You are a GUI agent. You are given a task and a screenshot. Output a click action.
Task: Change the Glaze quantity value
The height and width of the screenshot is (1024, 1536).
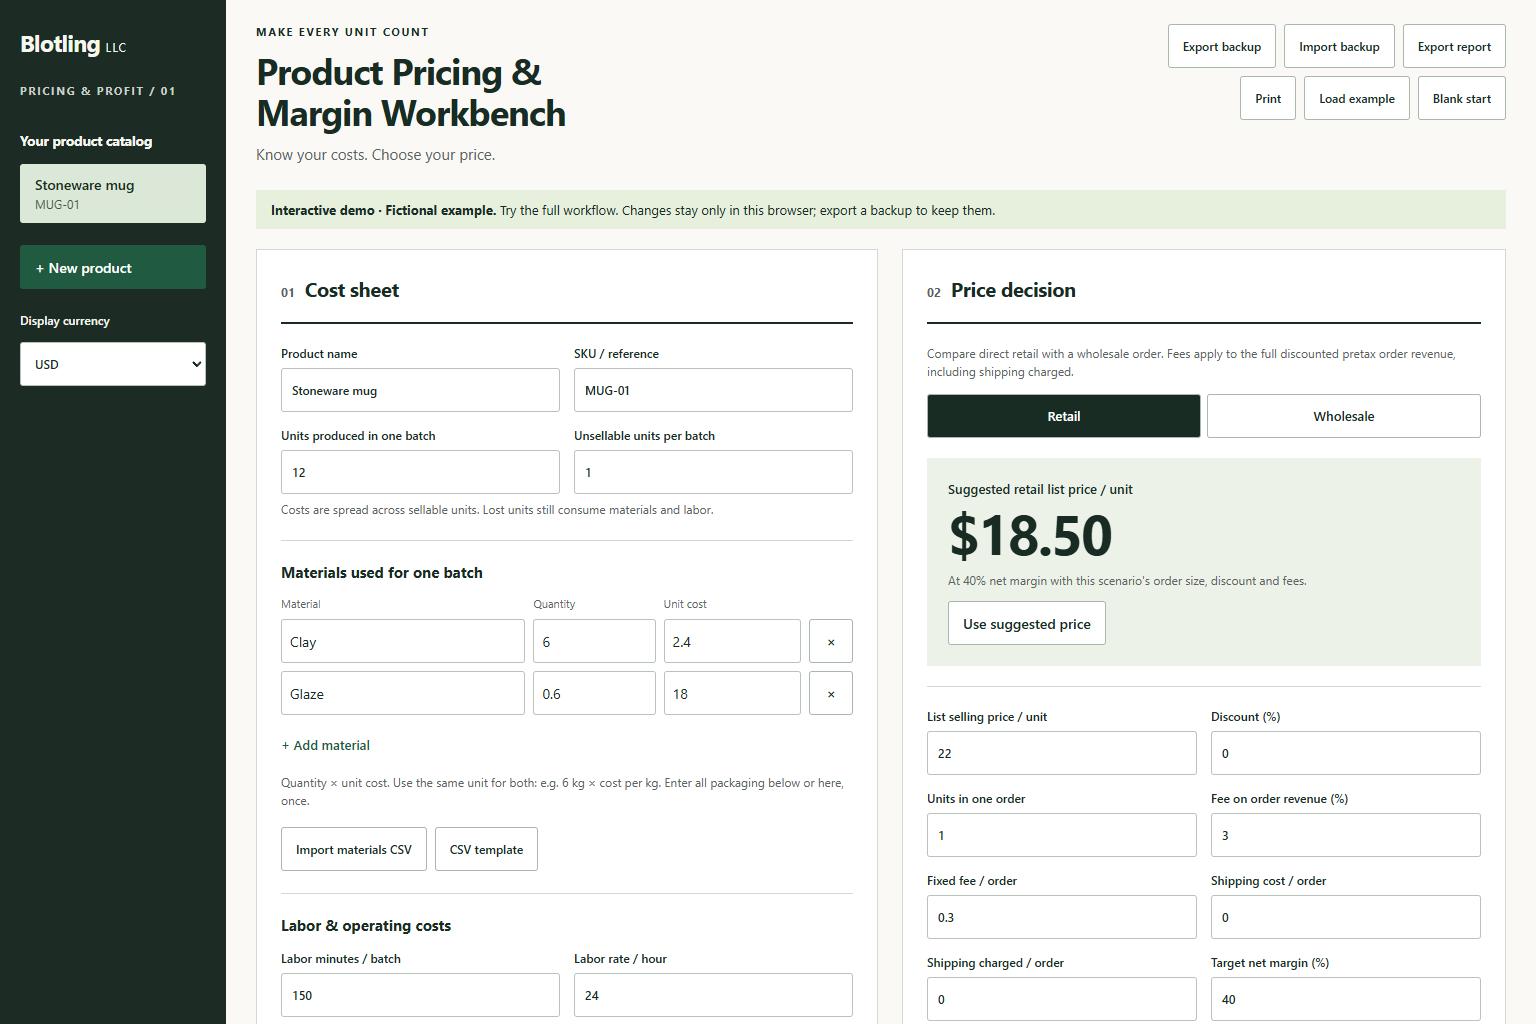point(594,693)
